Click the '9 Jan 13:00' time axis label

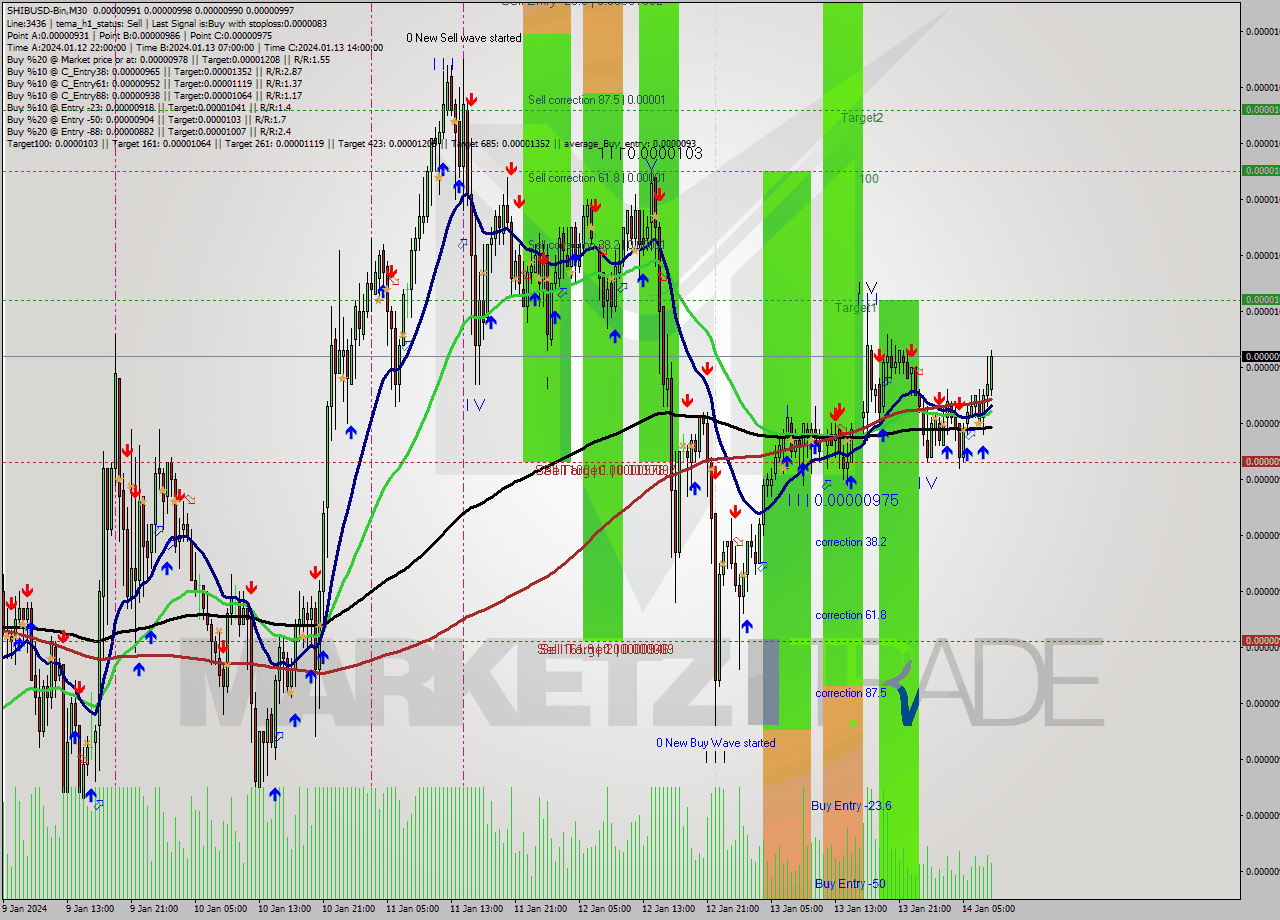coord(90,909)
